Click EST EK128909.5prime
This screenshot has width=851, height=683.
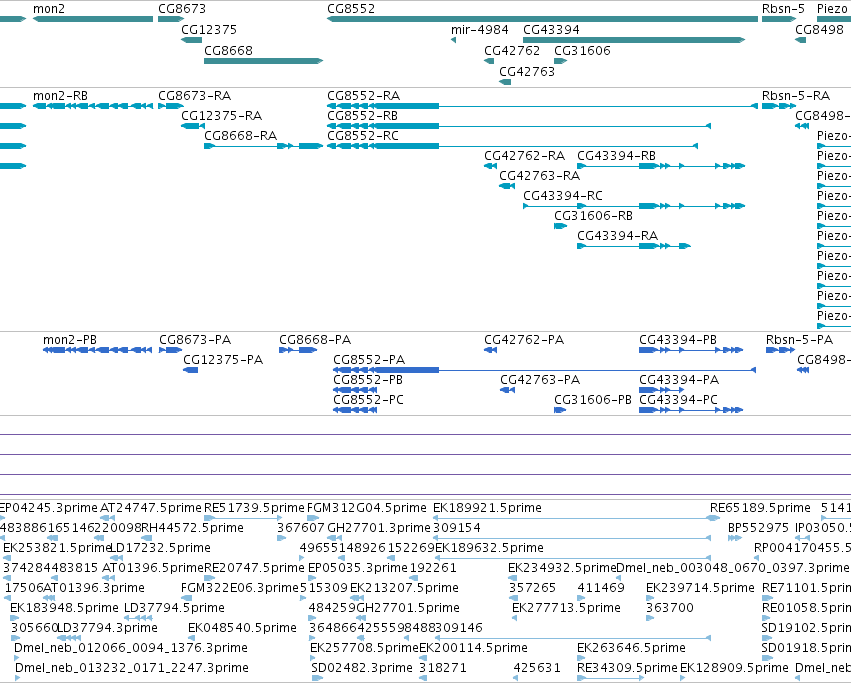click(734, 668)
